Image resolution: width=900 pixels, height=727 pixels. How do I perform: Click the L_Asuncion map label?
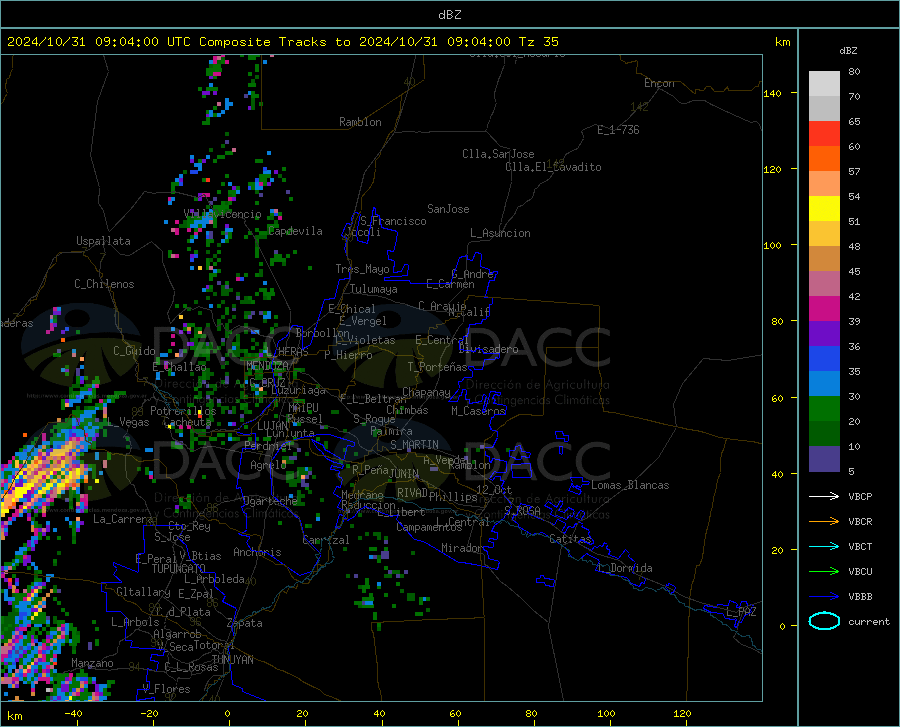tap(500, 233)
